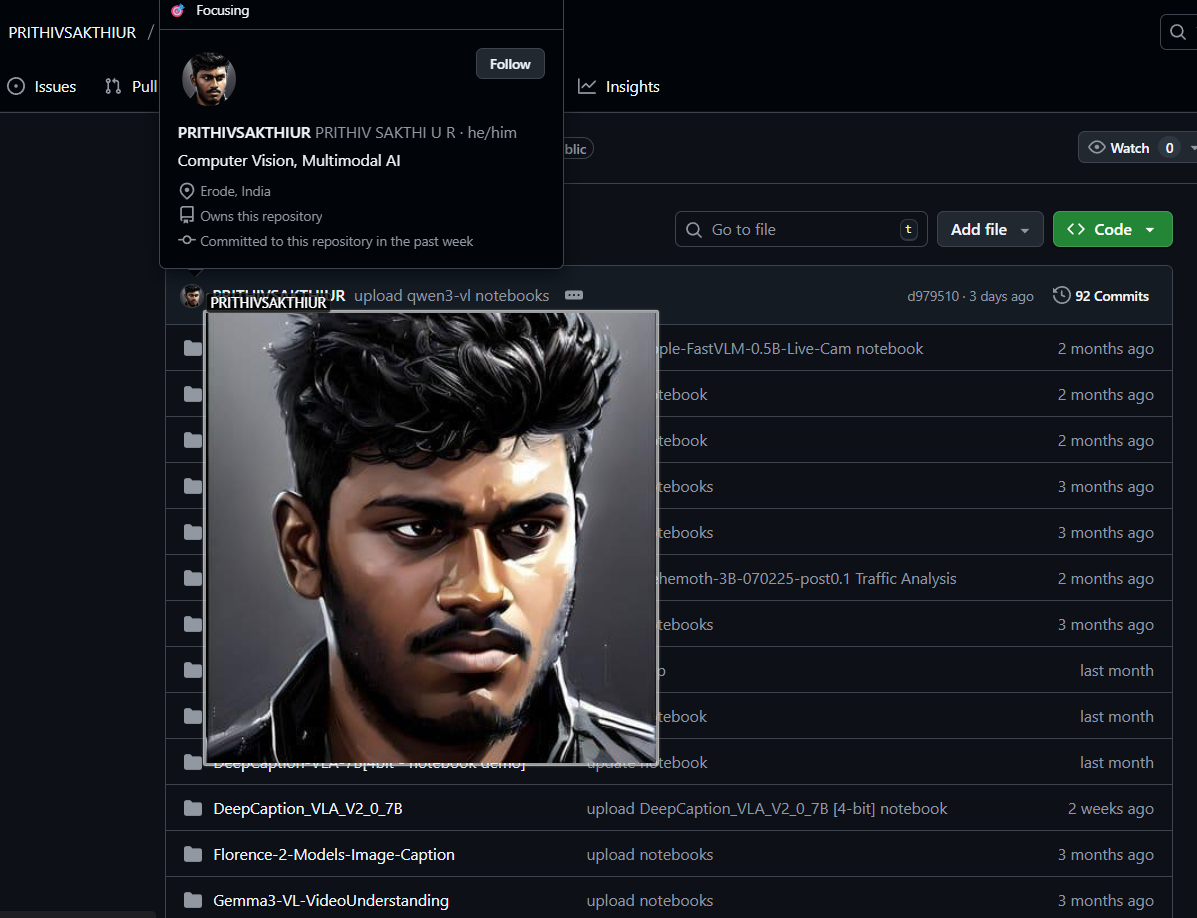This screenshot has width=1197, height=918.
Task: Open the green Code dropdown
Action: (x=1112, y=229)
